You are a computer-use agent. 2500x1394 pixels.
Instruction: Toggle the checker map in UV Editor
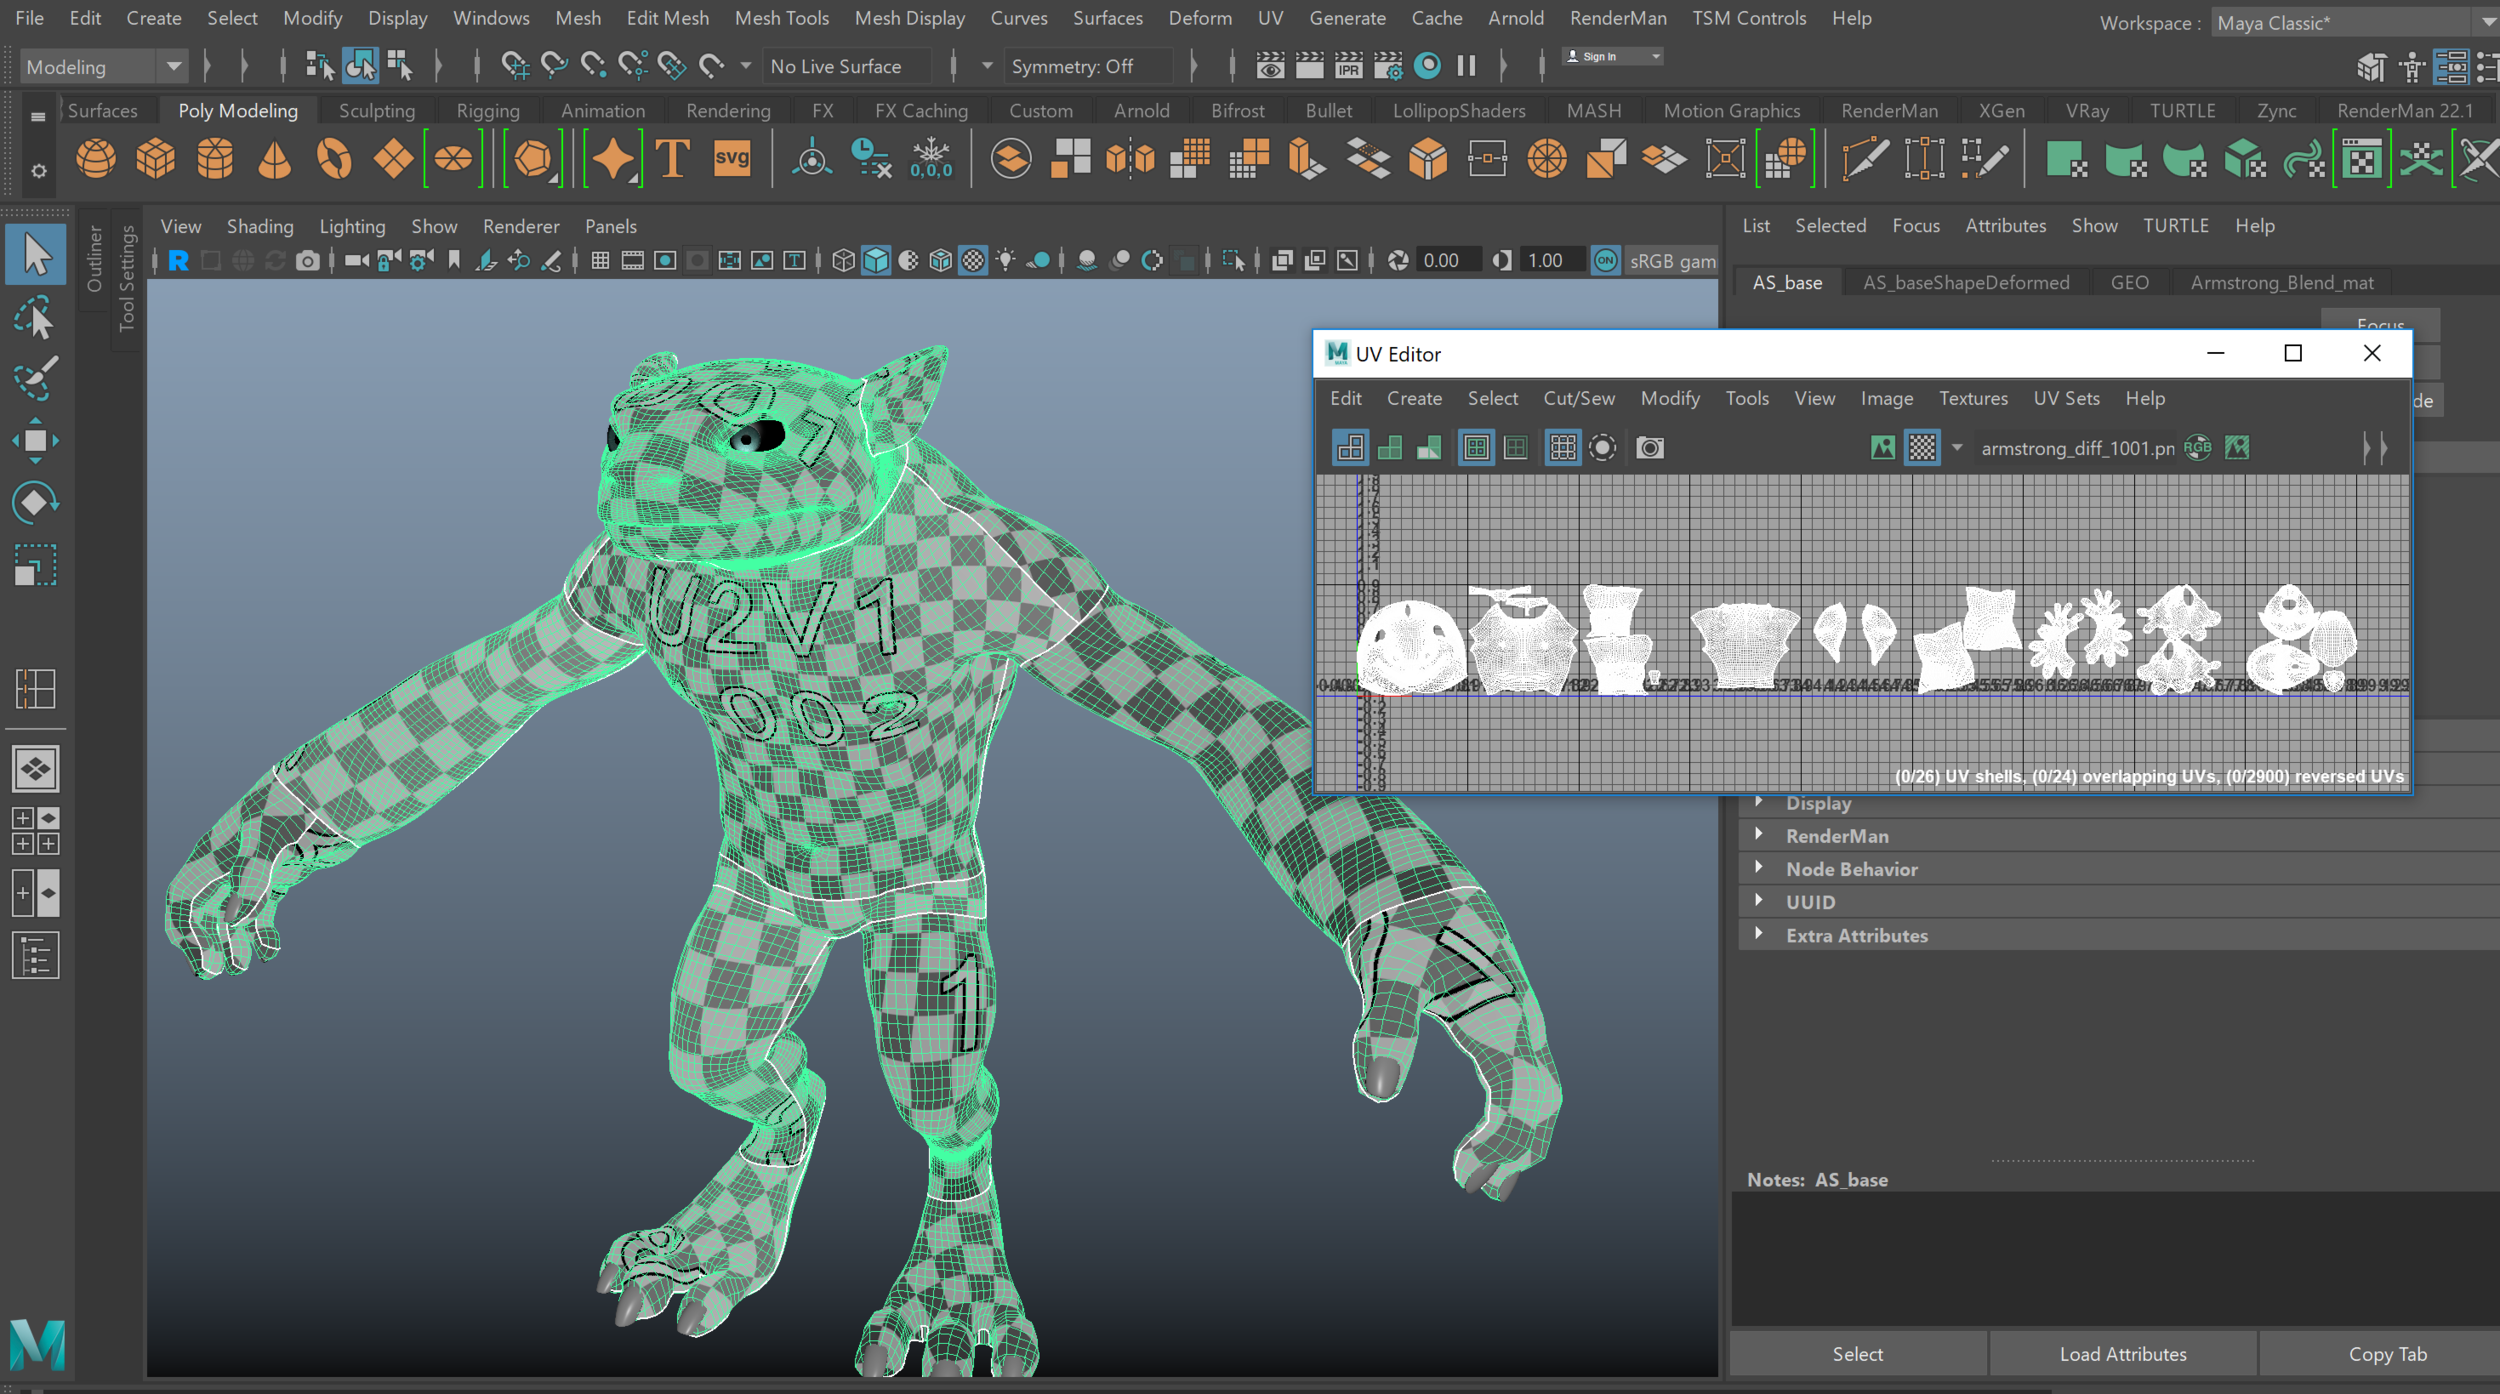pyautogui.click(x=1922, y=448)
